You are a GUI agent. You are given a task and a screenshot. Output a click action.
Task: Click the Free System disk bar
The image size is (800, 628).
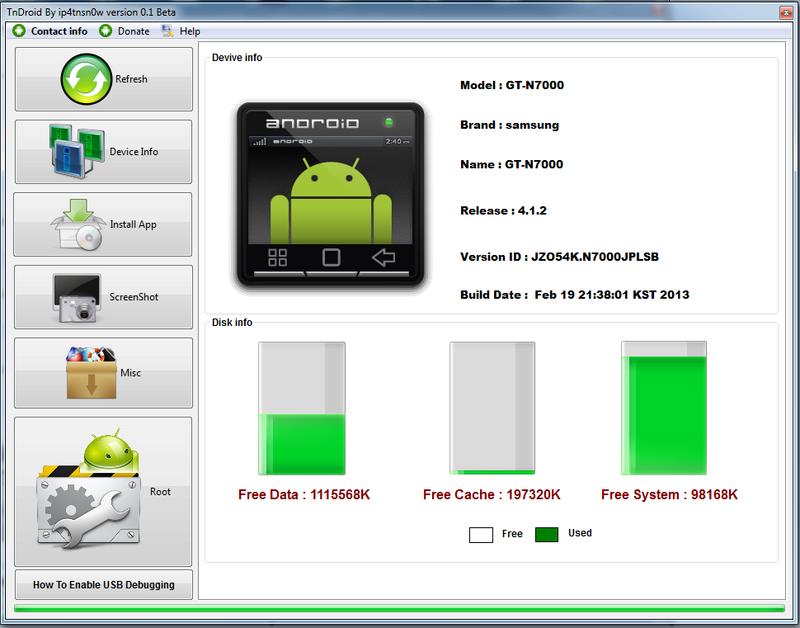[664, 408]
